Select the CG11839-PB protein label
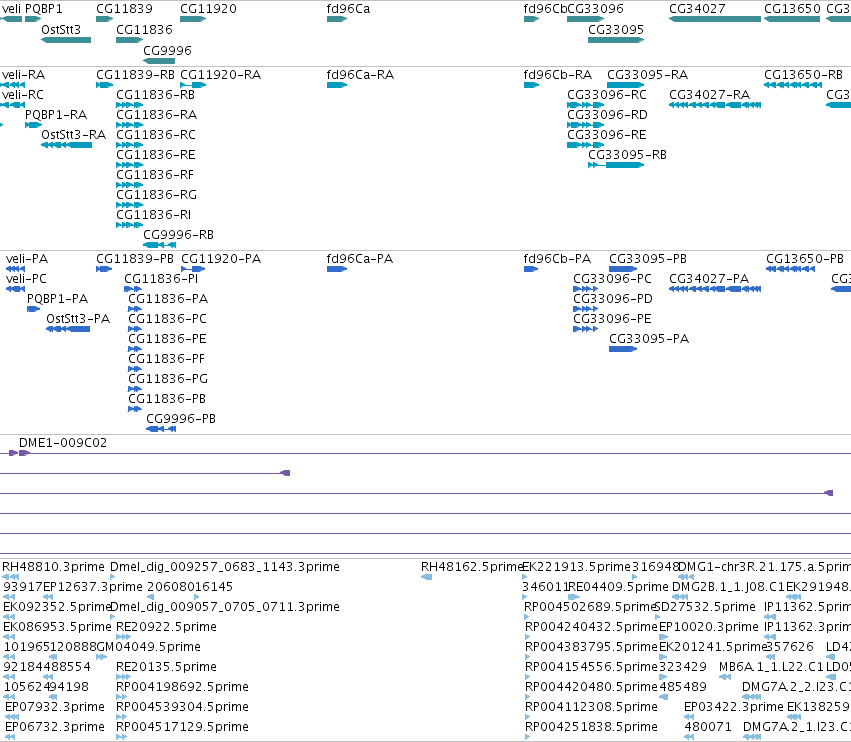Screen dimensions: 851x742 (x=135, y=259)
